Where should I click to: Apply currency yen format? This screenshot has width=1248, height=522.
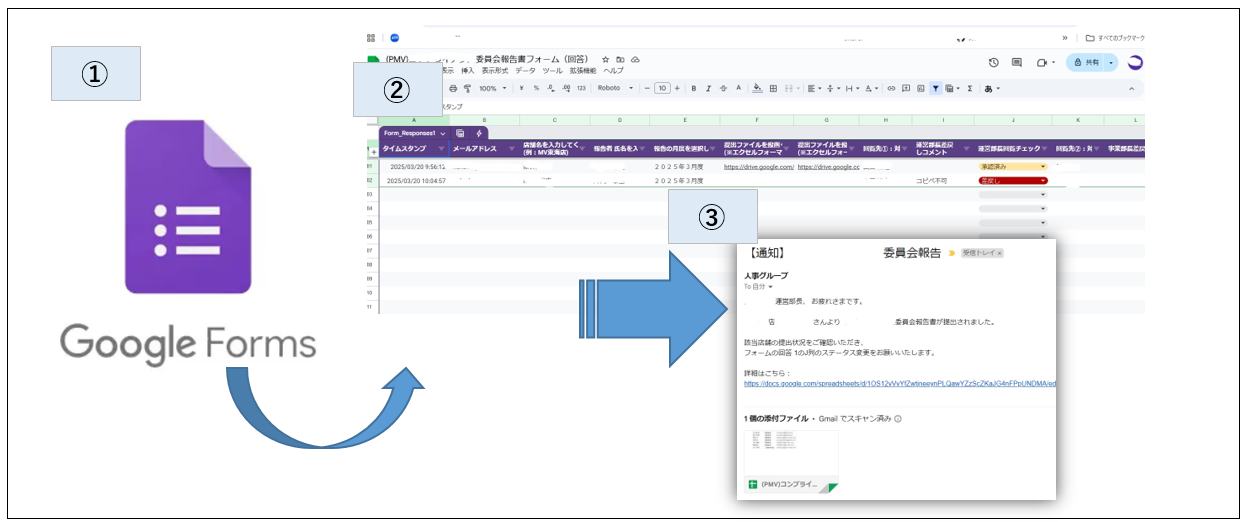pos(522,88)
